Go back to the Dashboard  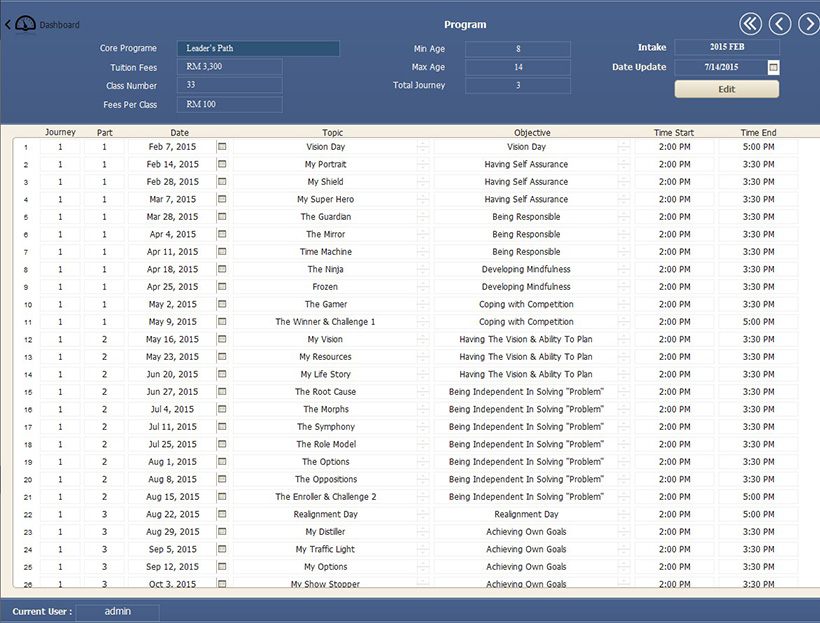[x=42, y=24]
